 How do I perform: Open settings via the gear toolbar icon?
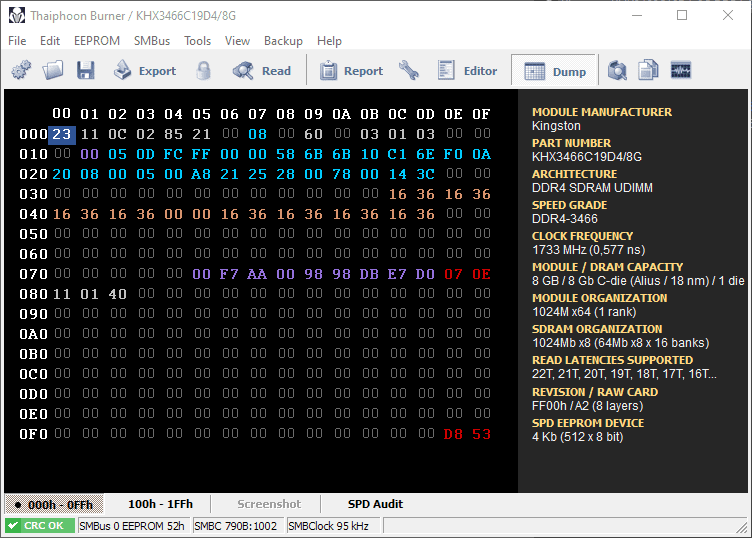[x=21, y=70]
